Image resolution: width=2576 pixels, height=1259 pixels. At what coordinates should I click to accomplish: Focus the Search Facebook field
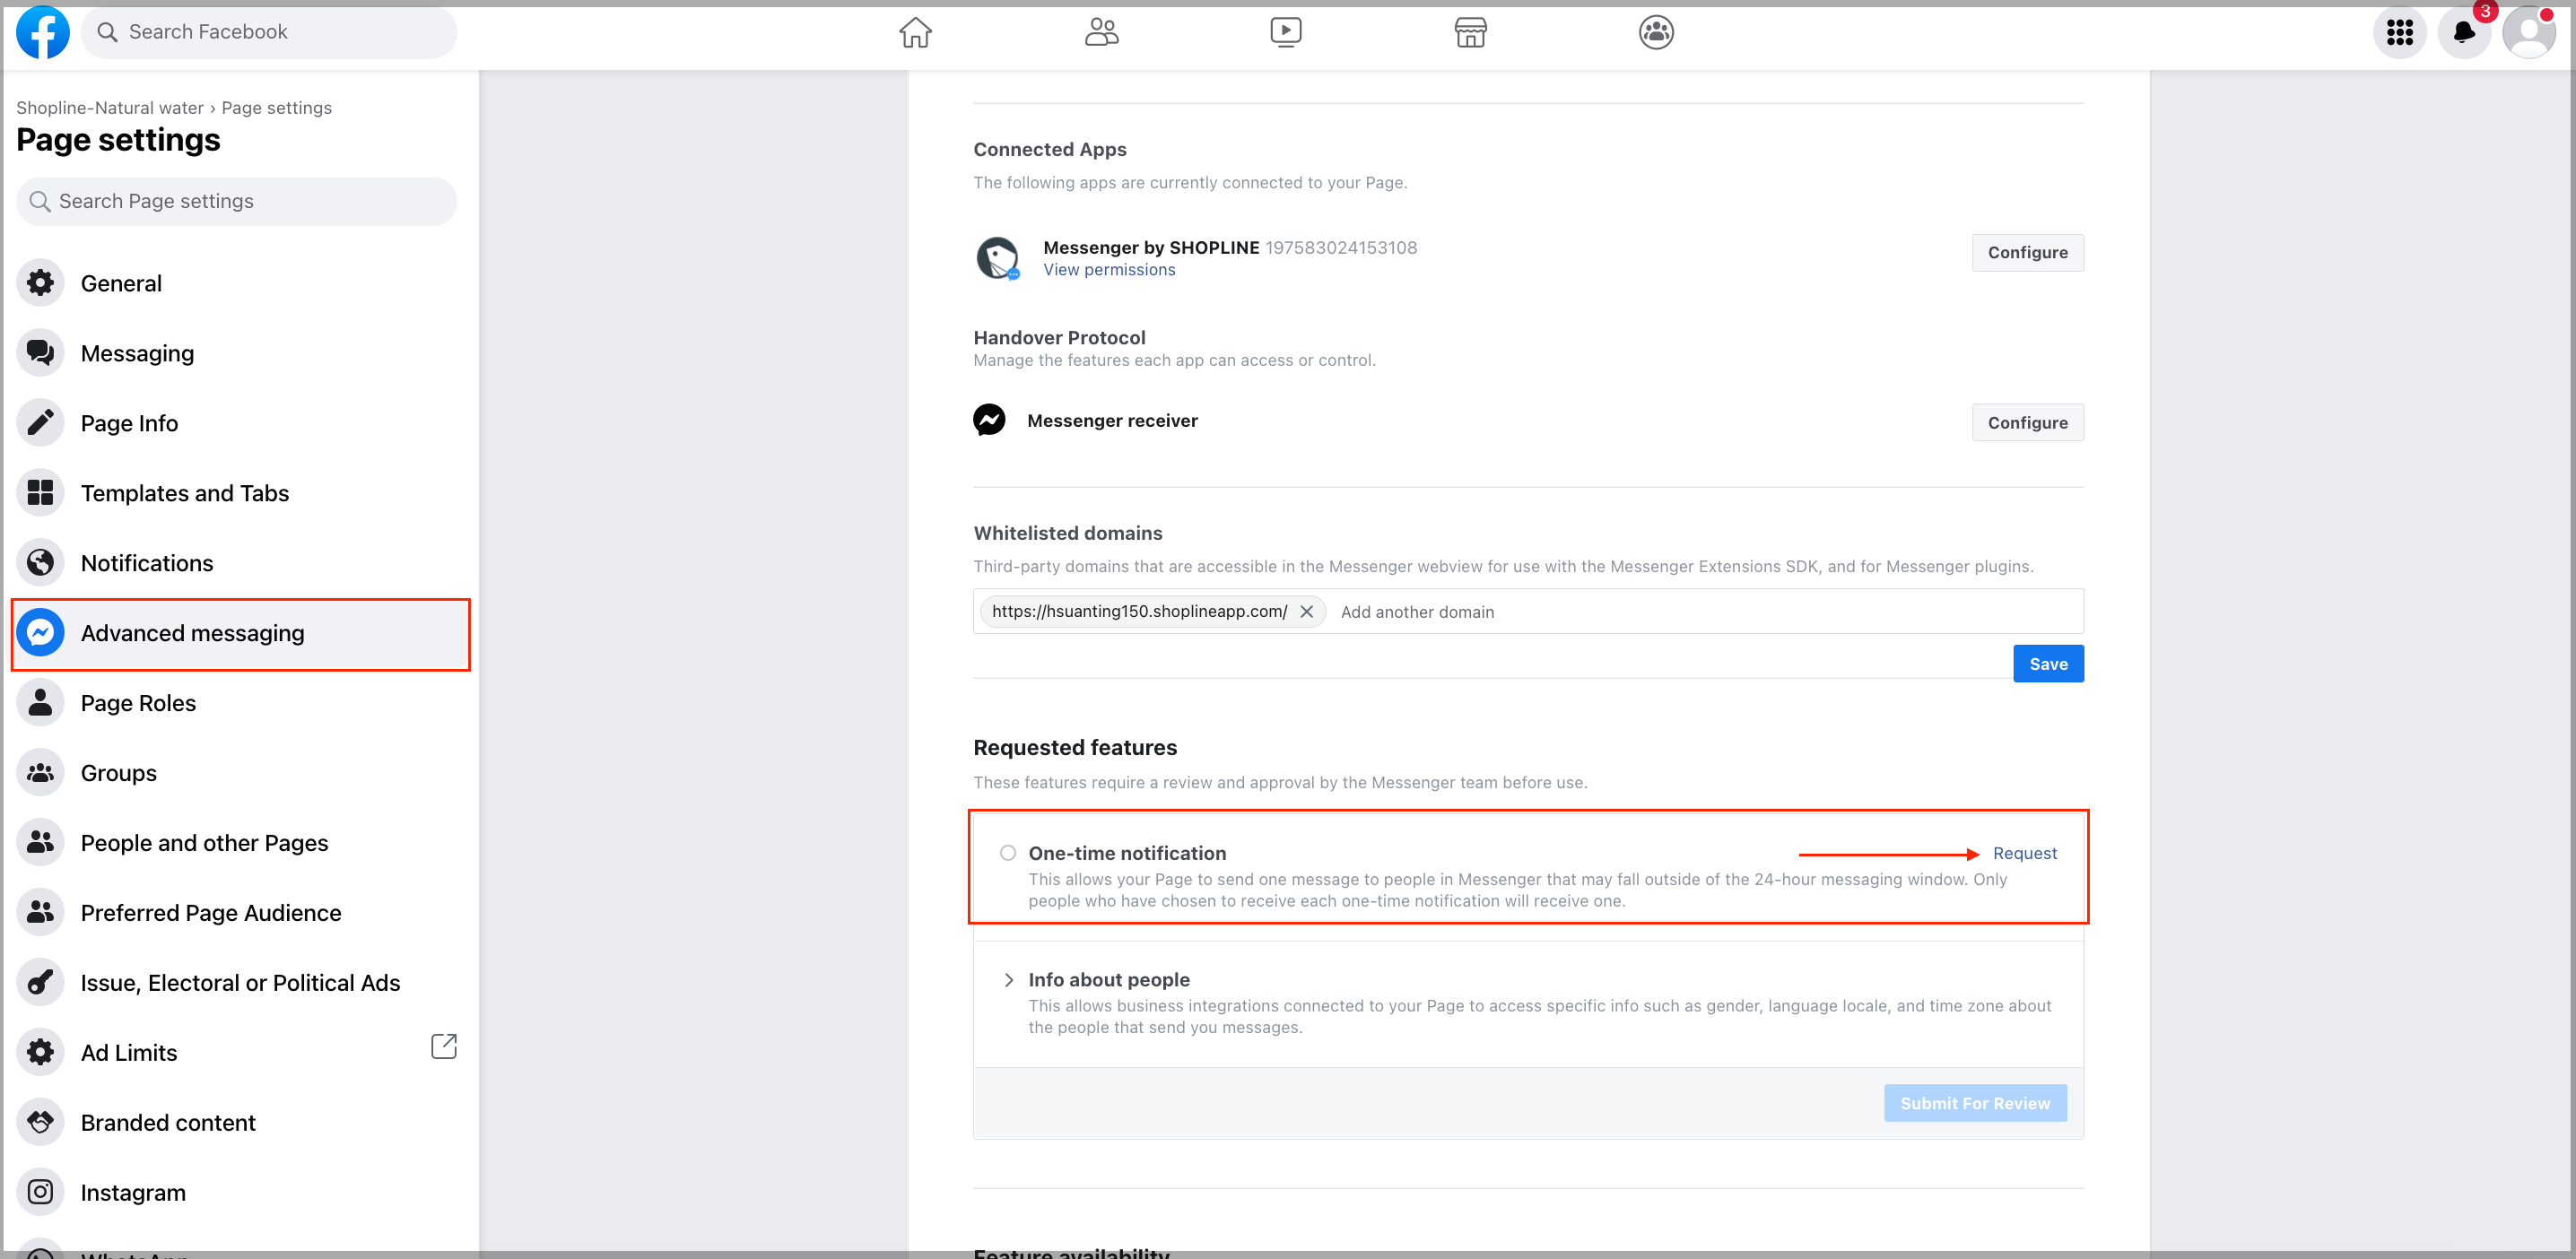click(269, 32)
